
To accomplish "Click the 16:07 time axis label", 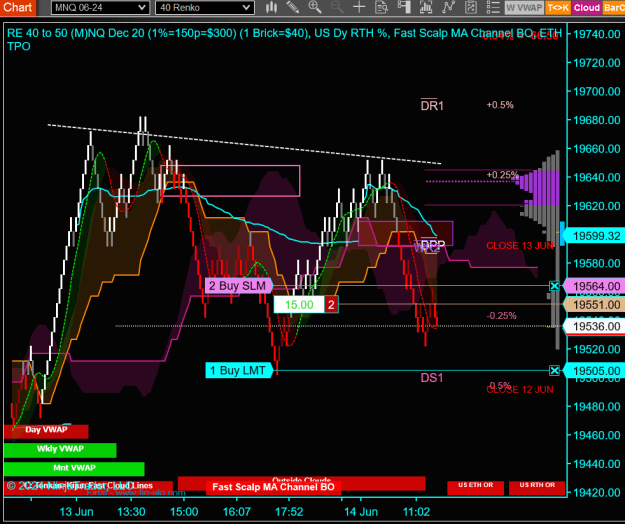I will click(237, 512).
